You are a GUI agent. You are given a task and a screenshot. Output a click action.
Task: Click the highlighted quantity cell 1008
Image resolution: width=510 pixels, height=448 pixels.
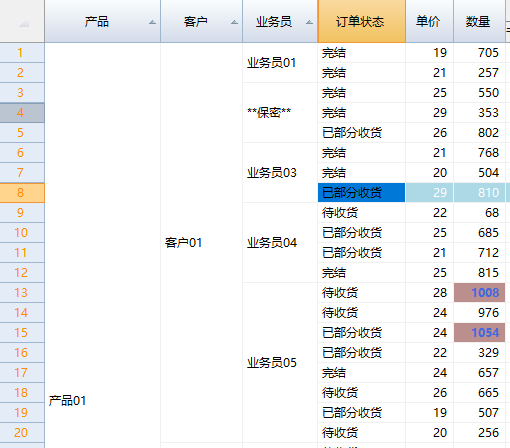tap(479, 293)
